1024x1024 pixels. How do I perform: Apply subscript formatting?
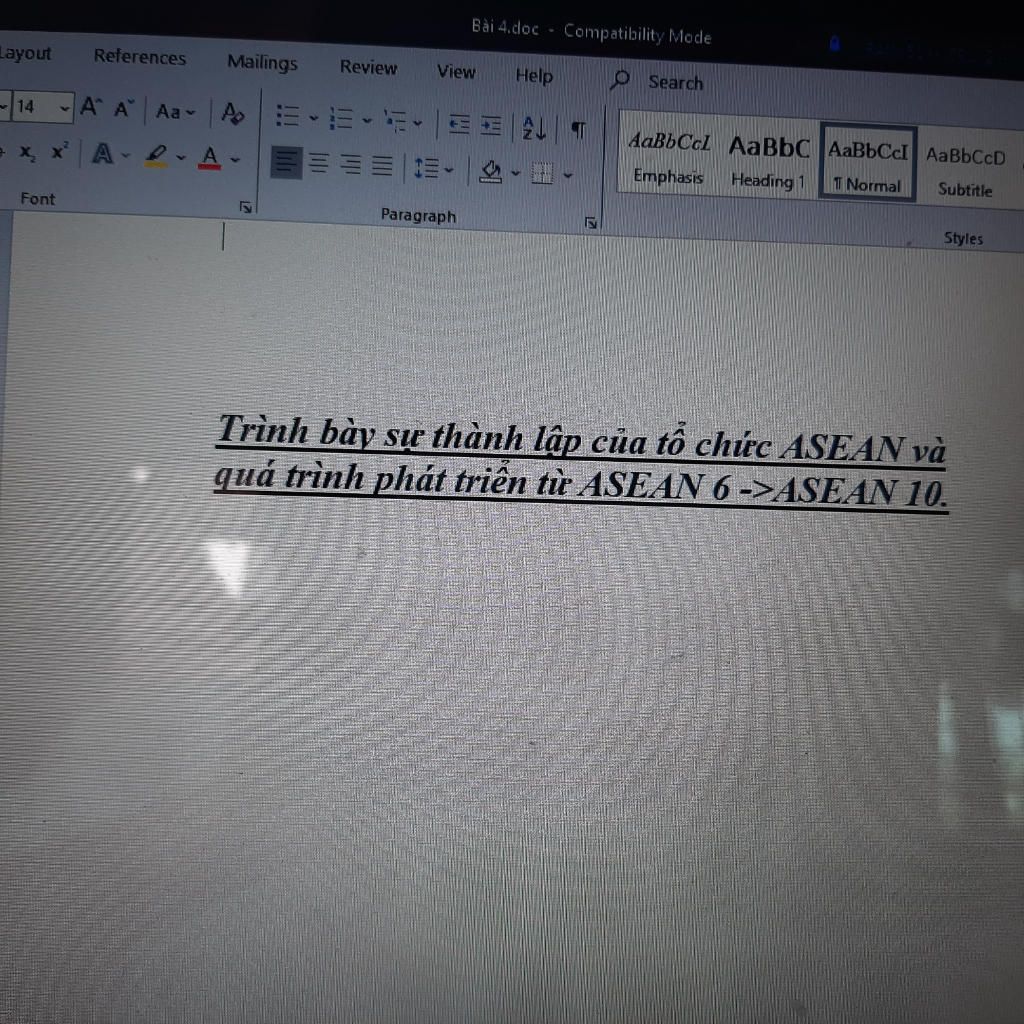click(x=27, y=153)
